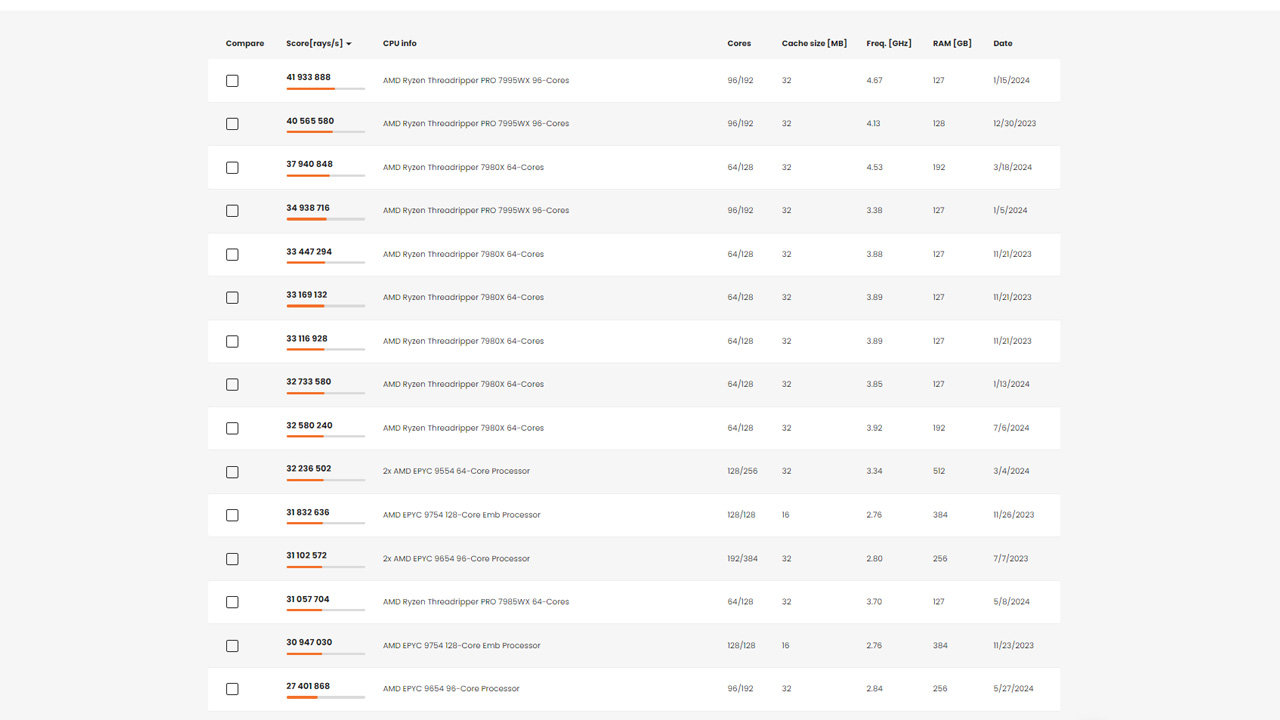
Task: Check compare box for score 31 832 636
Action: coord(232,516)
